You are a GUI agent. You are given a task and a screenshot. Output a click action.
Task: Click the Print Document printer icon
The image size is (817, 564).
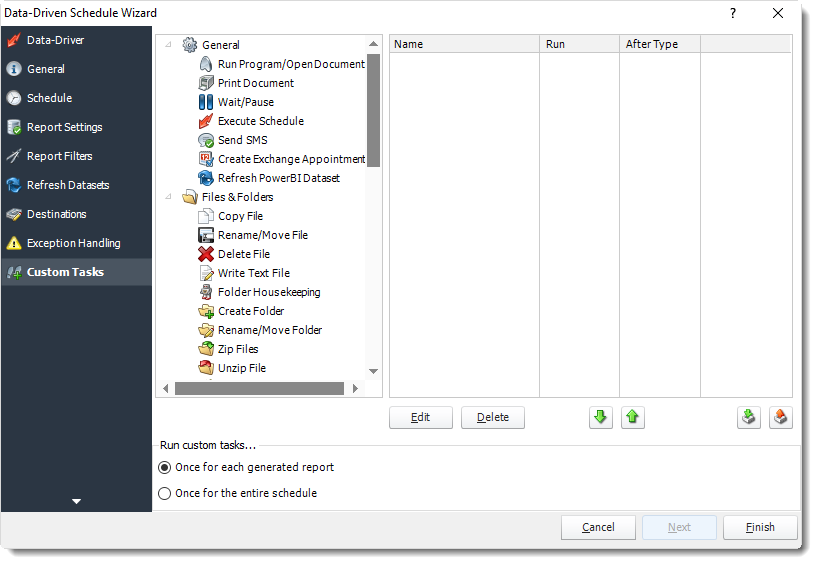click(206, 83)
